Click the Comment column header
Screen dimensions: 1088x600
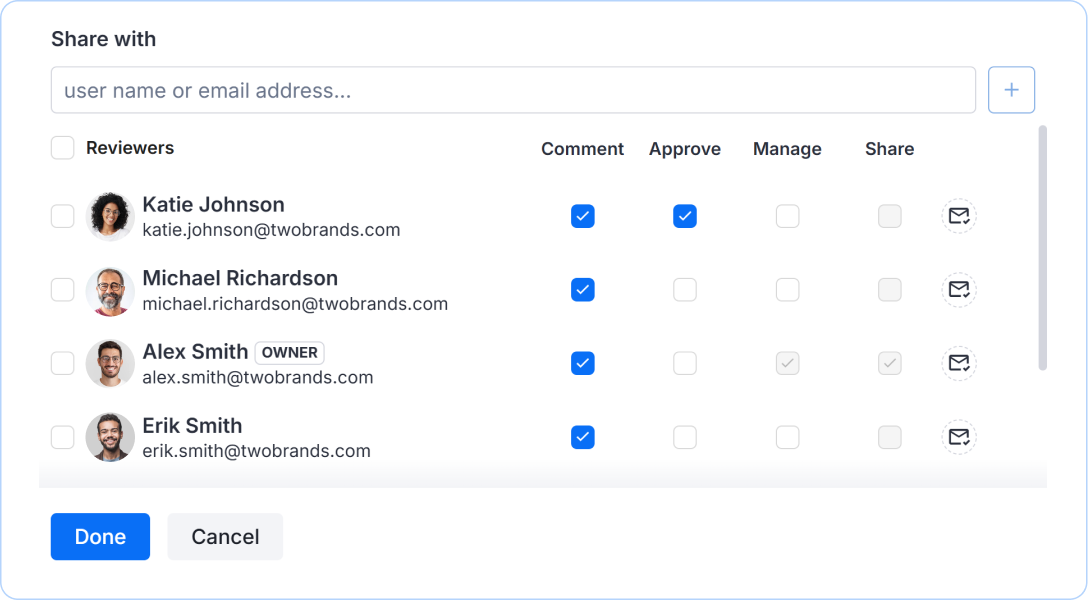[x=582, y=148]
